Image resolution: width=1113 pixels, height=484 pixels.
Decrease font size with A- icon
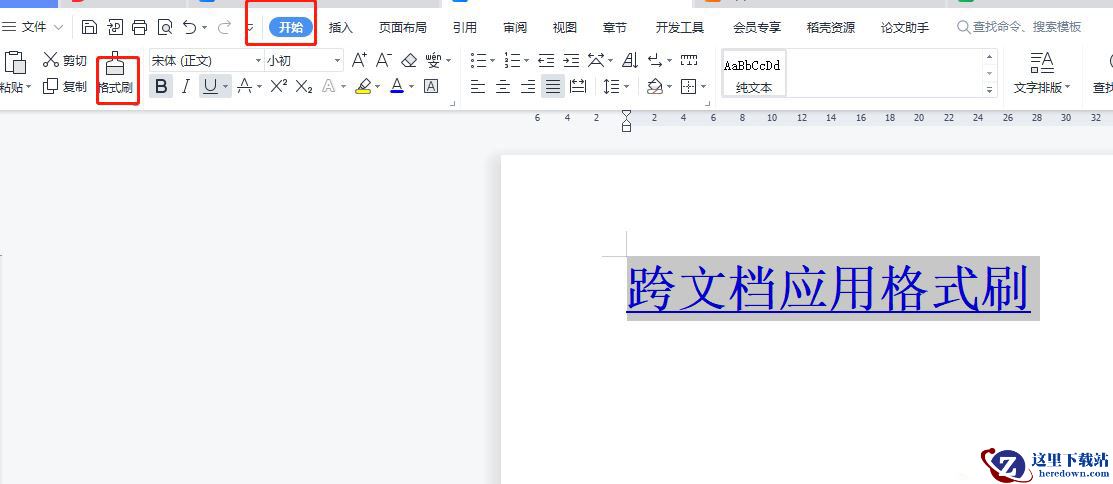[384, 60]
